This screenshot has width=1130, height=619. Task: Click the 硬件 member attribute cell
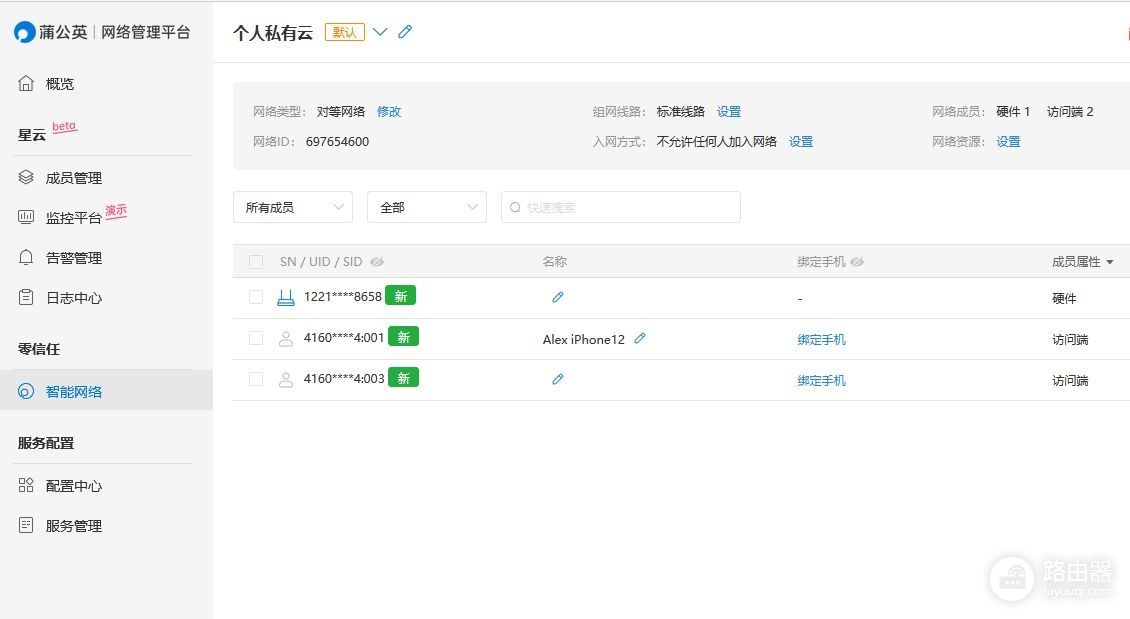coord(1064,298)
